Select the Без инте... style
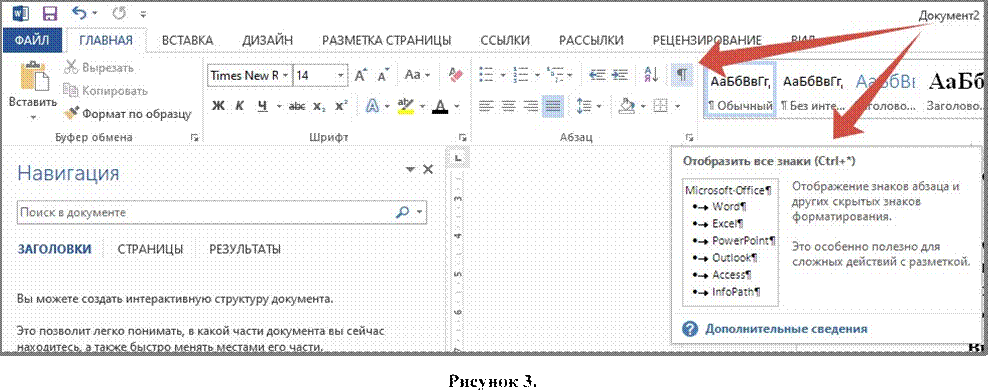Viewport: 995px width, 390px height. point(813,91)
